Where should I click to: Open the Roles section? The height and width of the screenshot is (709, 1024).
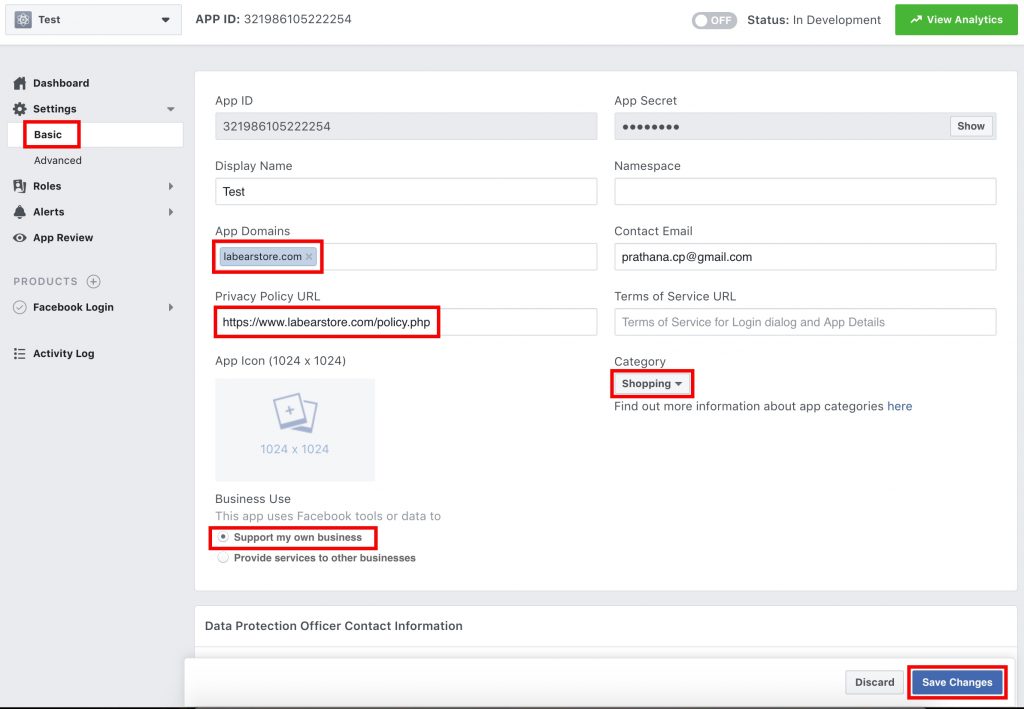pyautogui.click(x=47, y=186)
